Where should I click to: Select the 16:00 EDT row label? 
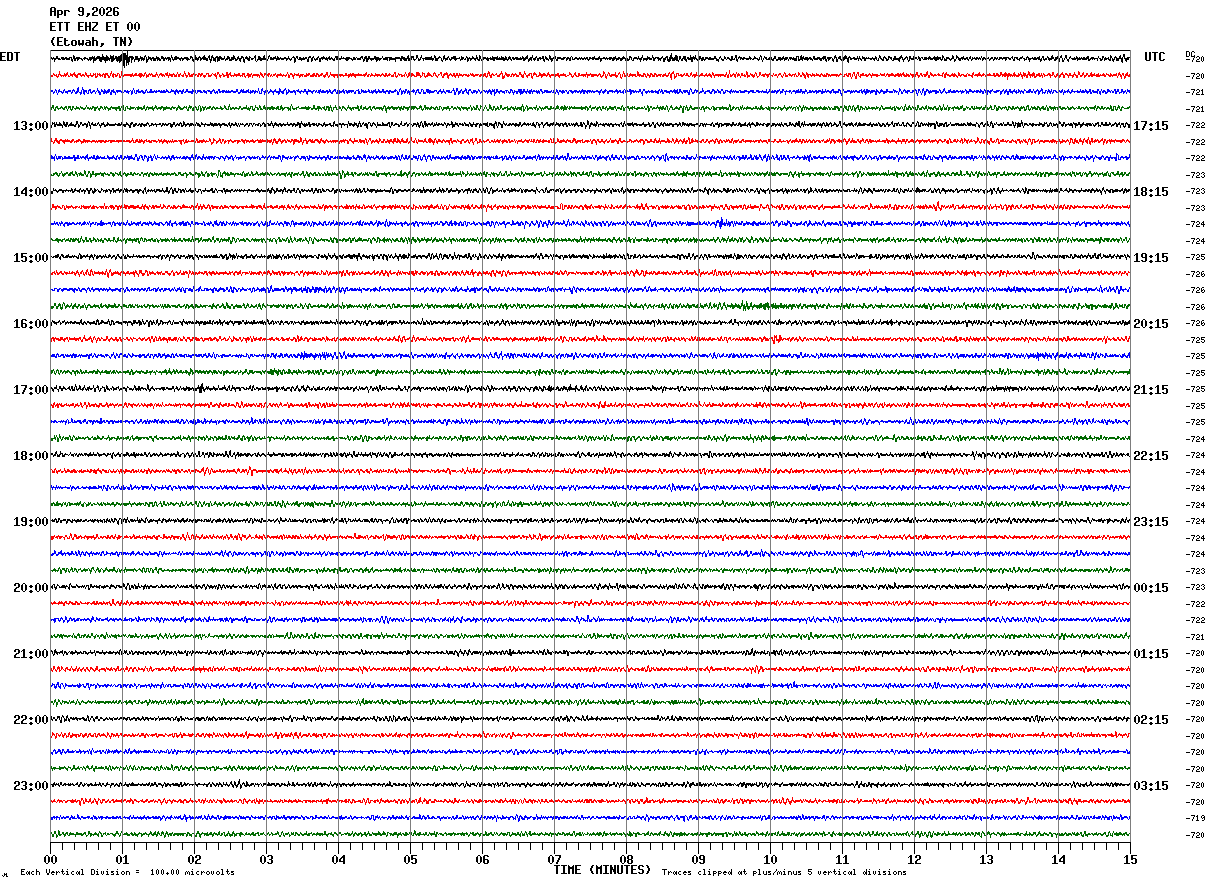pyautogui.click(x=31, y=324)
